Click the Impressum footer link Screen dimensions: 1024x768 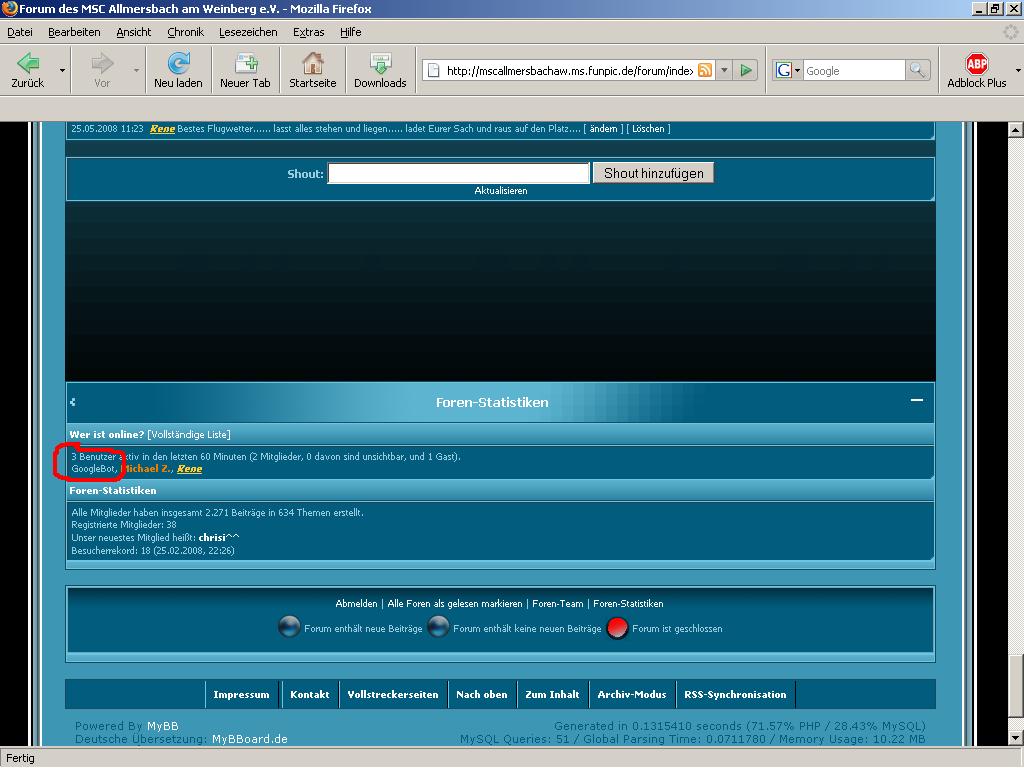point(241,694)
